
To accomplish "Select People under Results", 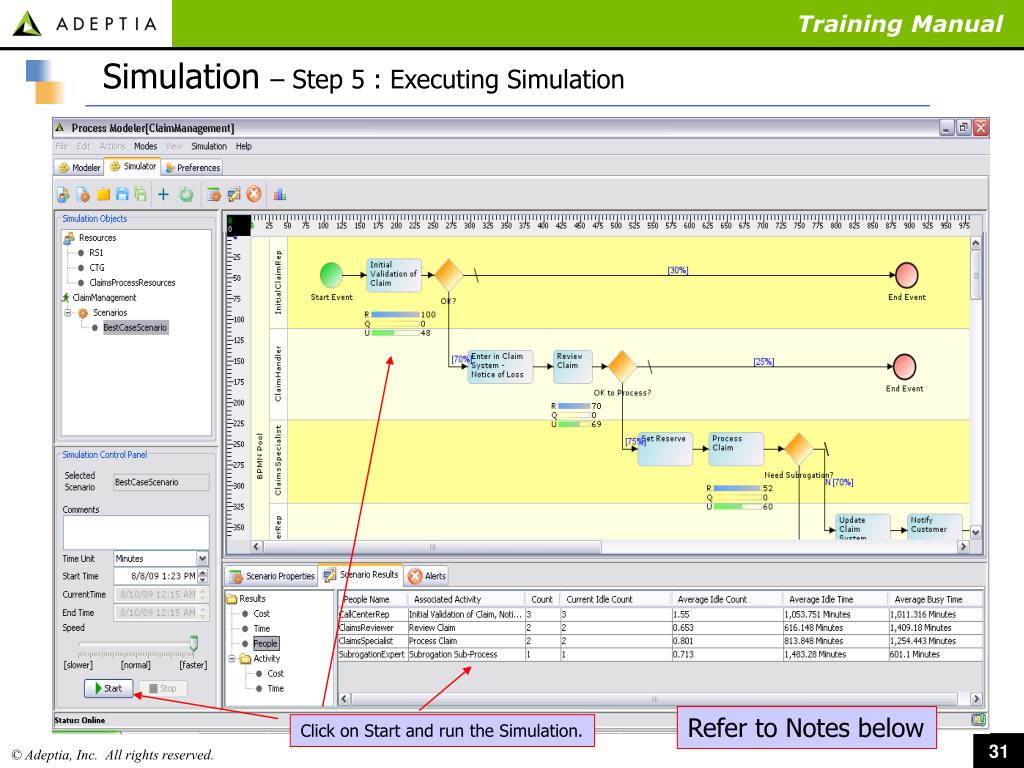I will [265, 643].
